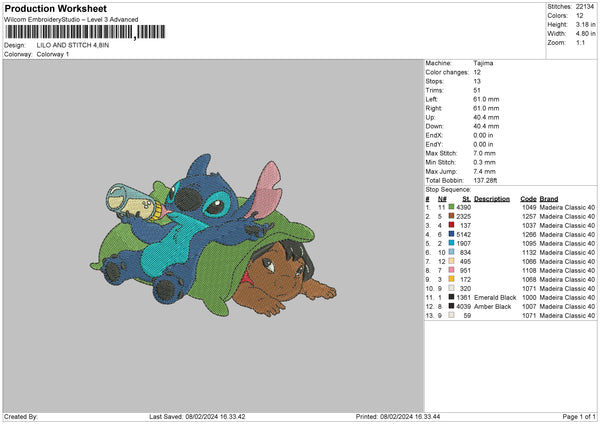Viewport: 600px width, 424px height.
Task: Select the Amber Black color swatch
Action: [x=452, y=306]
